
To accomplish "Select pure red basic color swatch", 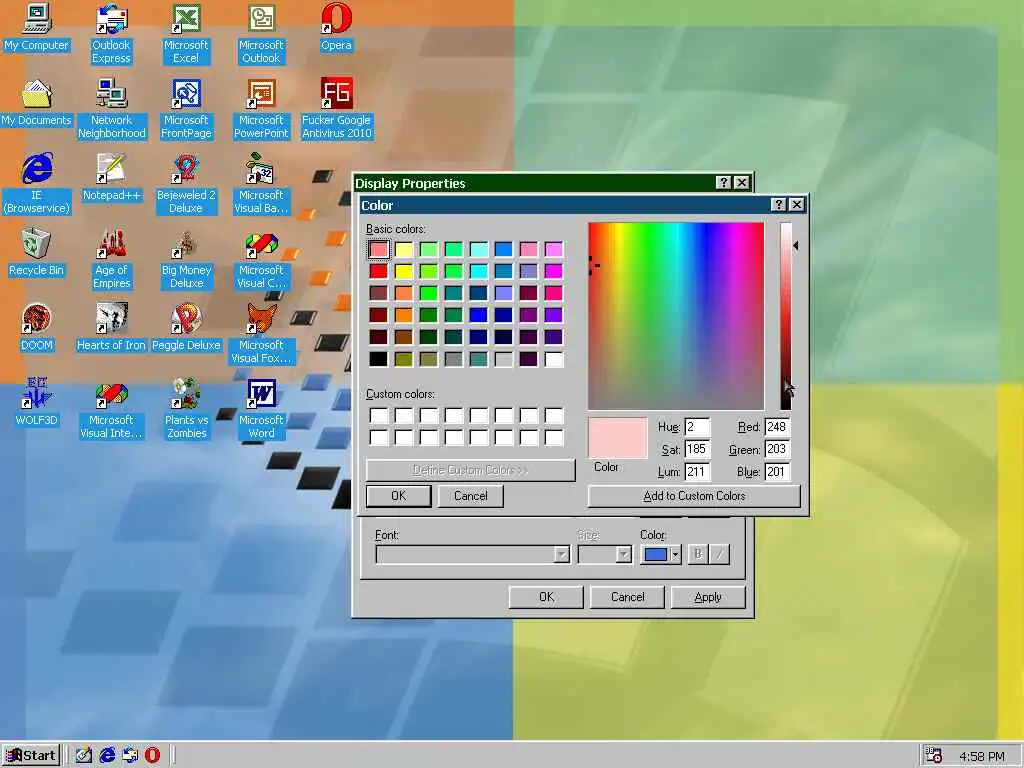I will [378, 271].
